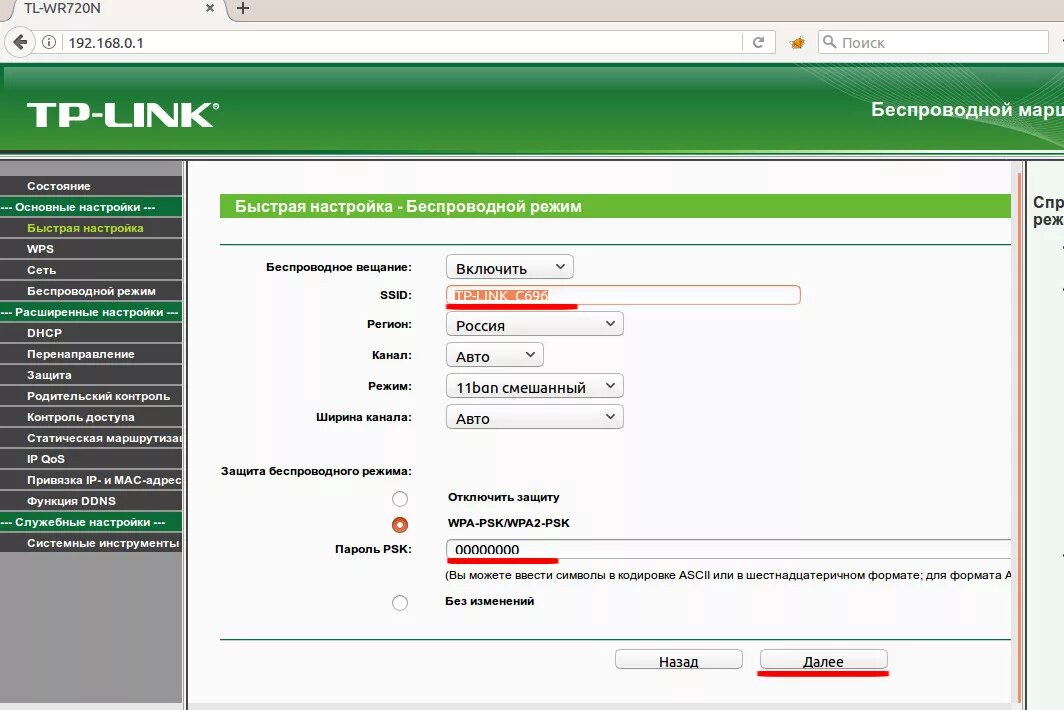
Task: Click the Быстрая настройка - Беспроводной режим heading
Action: (408, 206)
